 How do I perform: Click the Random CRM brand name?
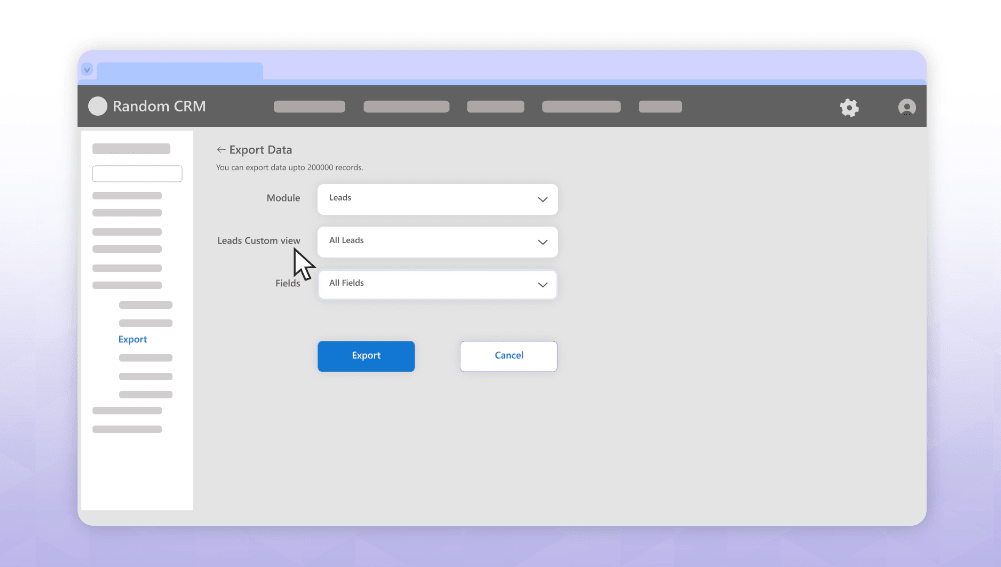(159, 107)
